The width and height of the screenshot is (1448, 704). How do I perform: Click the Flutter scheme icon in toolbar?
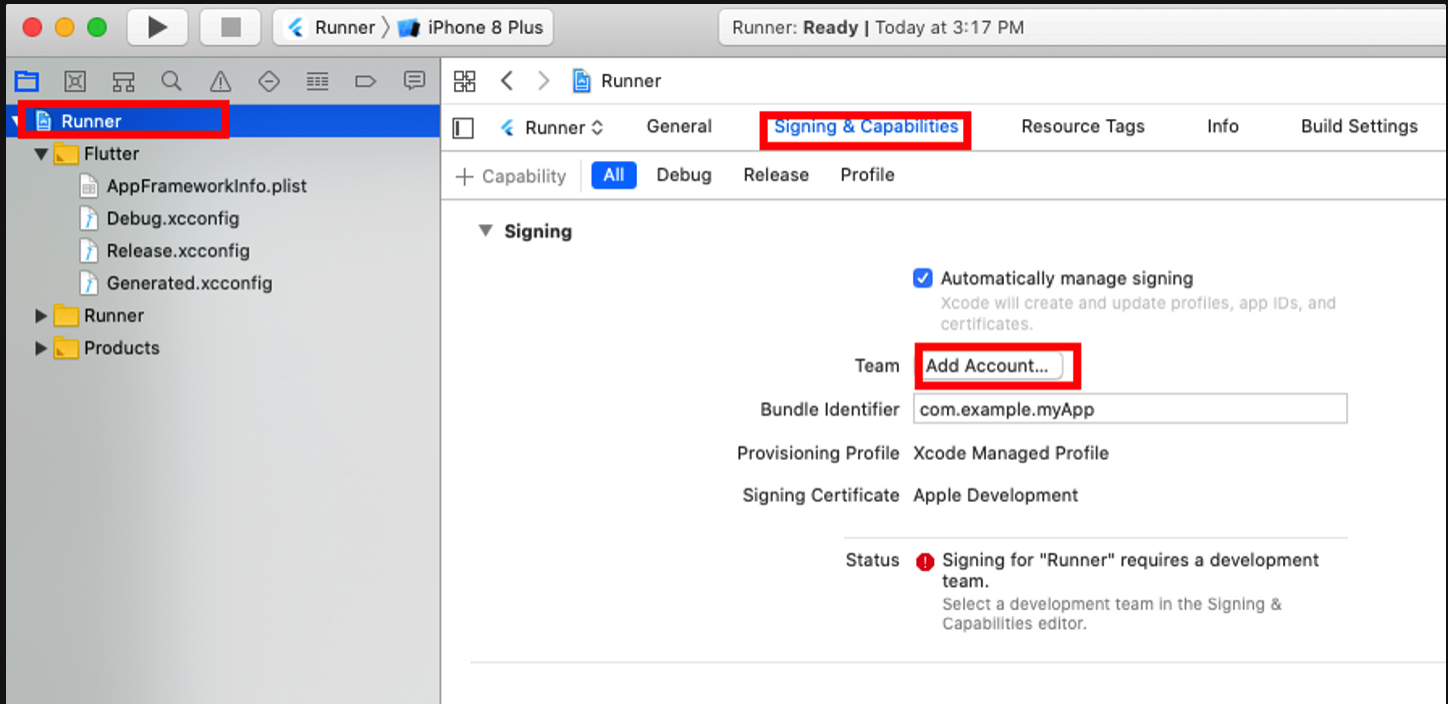(x=296, y=27)
